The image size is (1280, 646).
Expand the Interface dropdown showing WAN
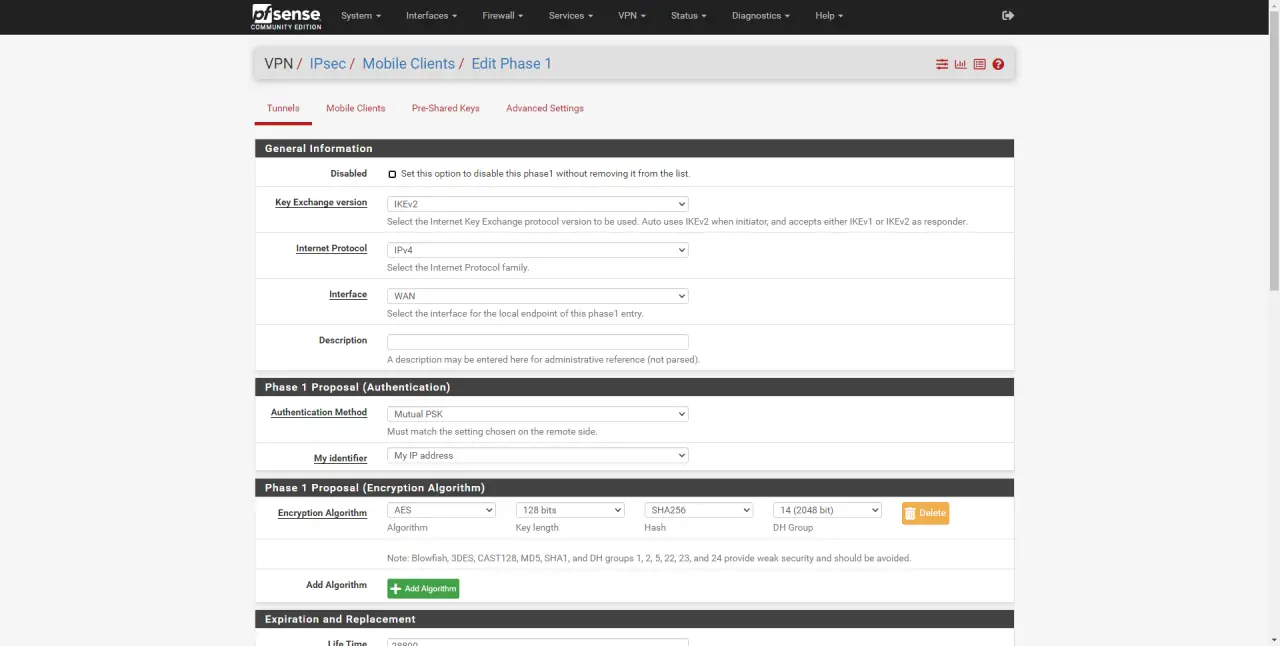pos(537,296)
